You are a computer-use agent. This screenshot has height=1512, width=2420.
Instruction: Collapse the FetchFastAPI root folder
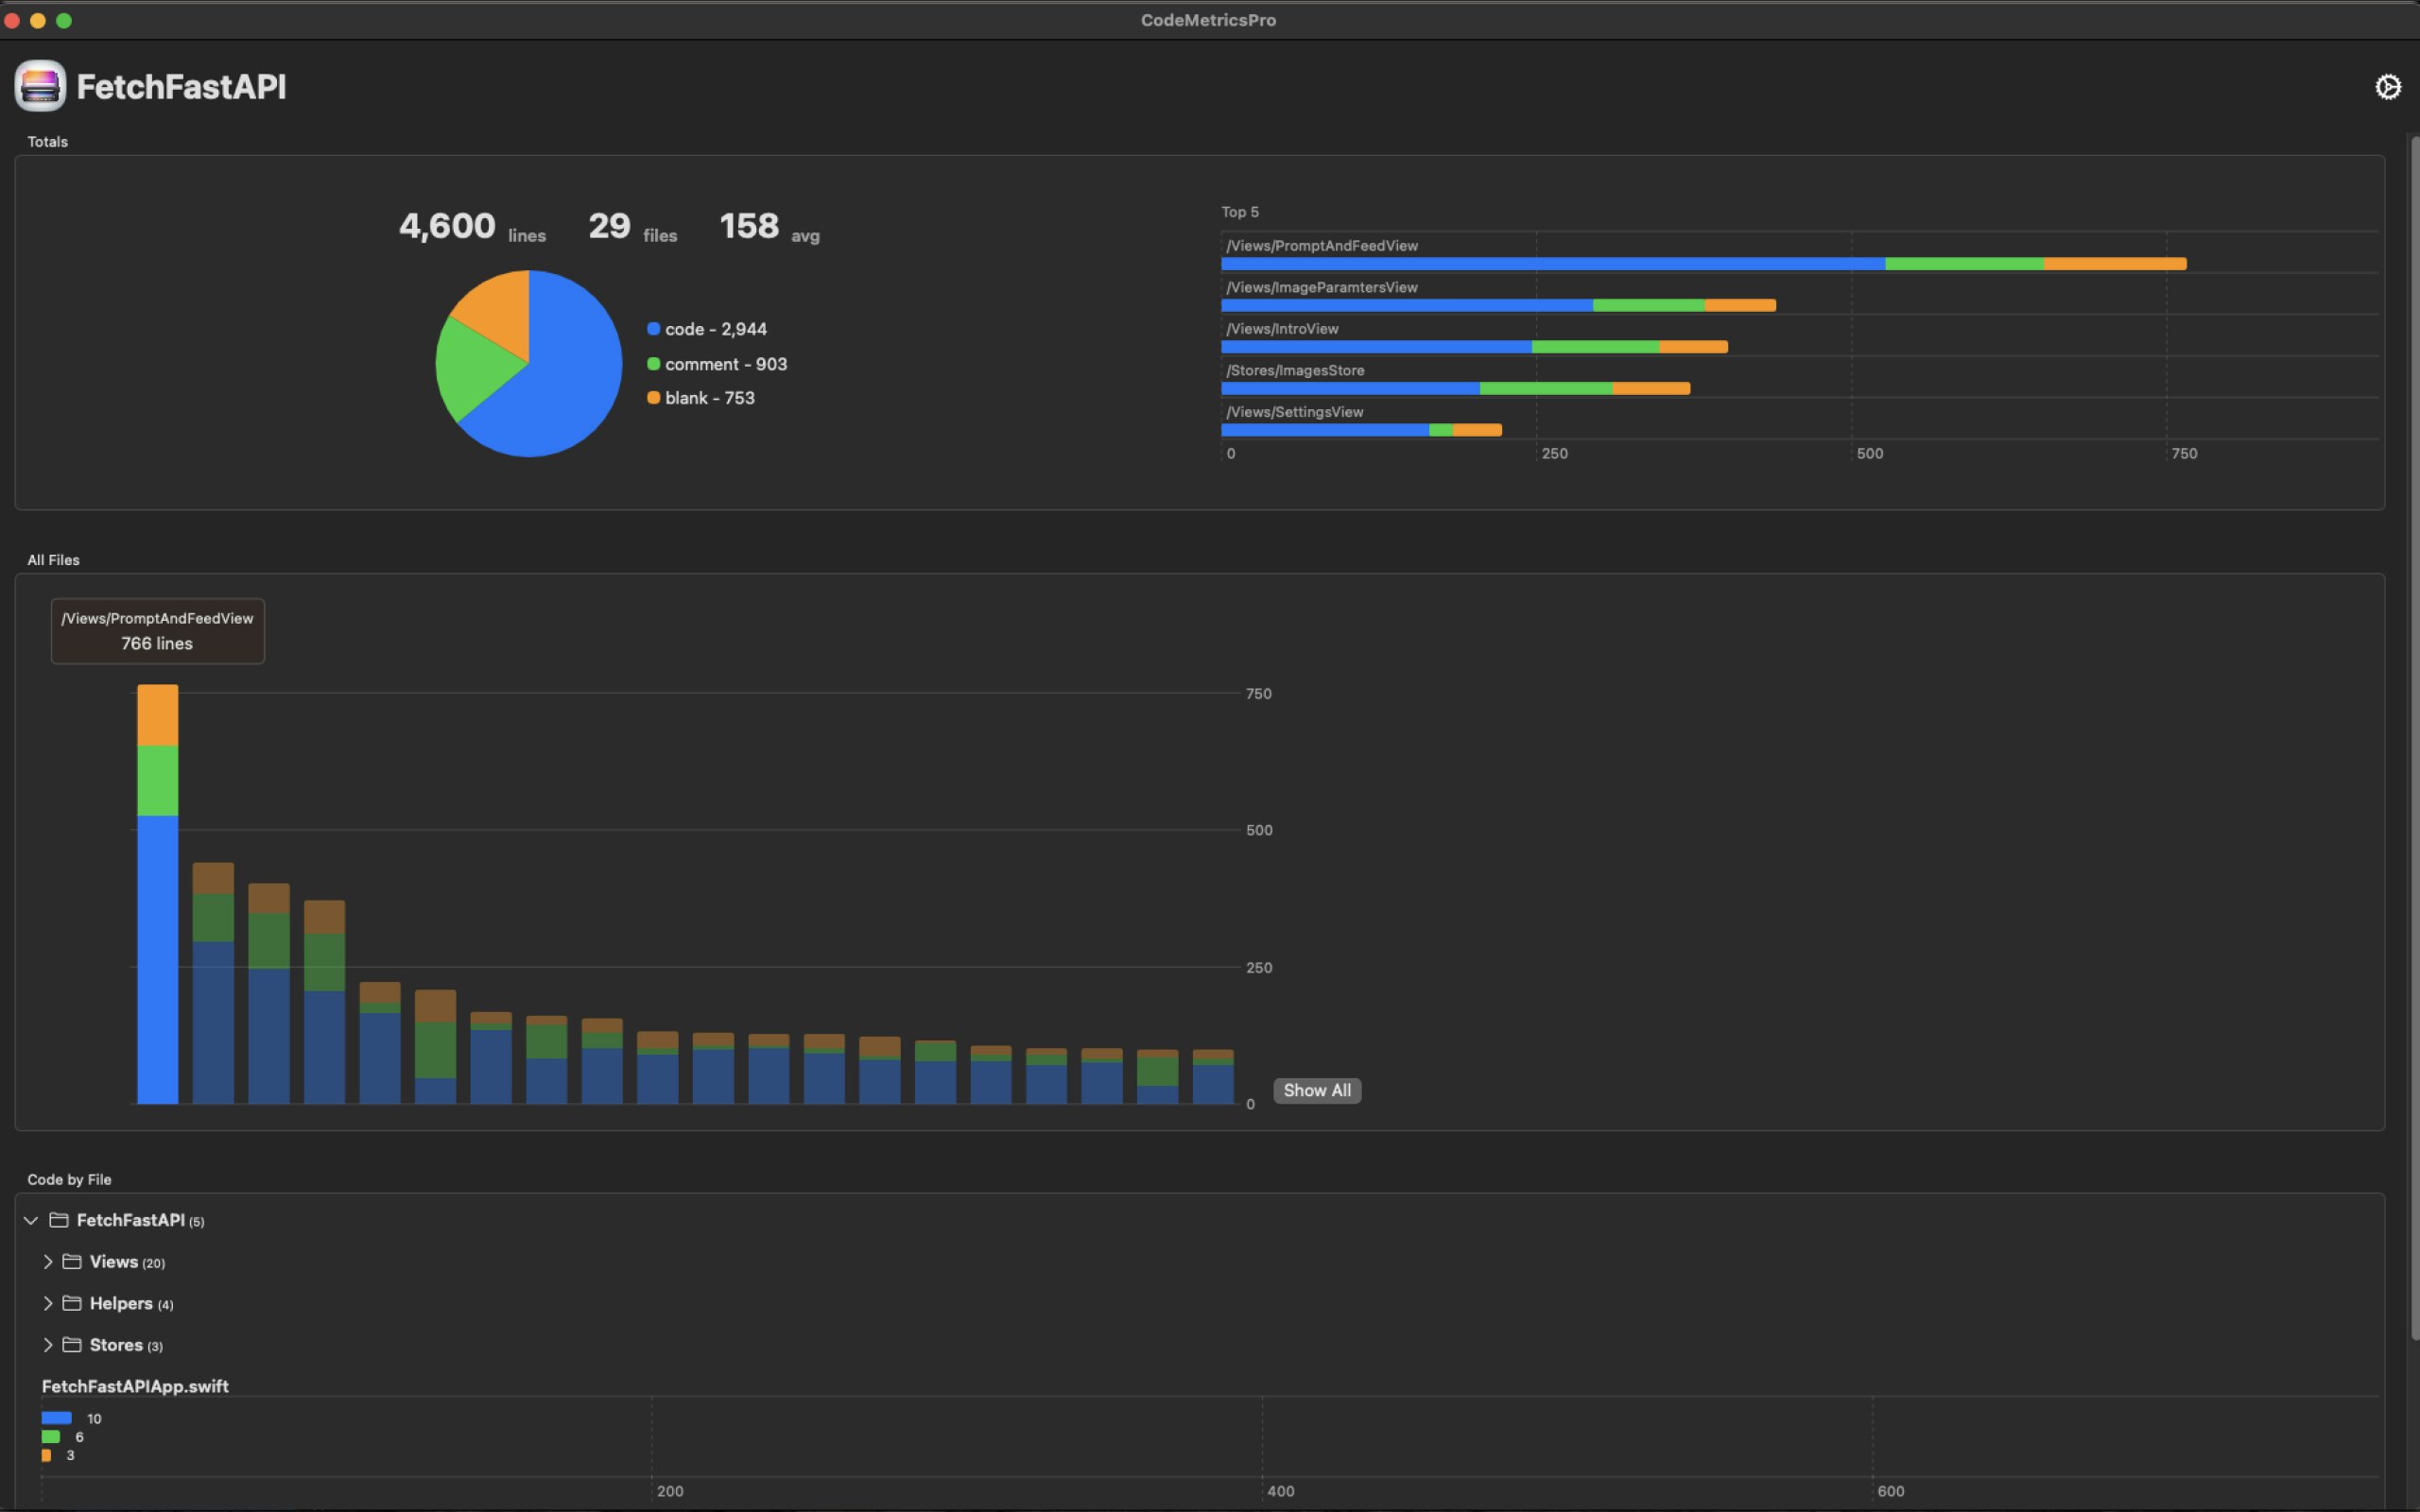point(30,1219)
